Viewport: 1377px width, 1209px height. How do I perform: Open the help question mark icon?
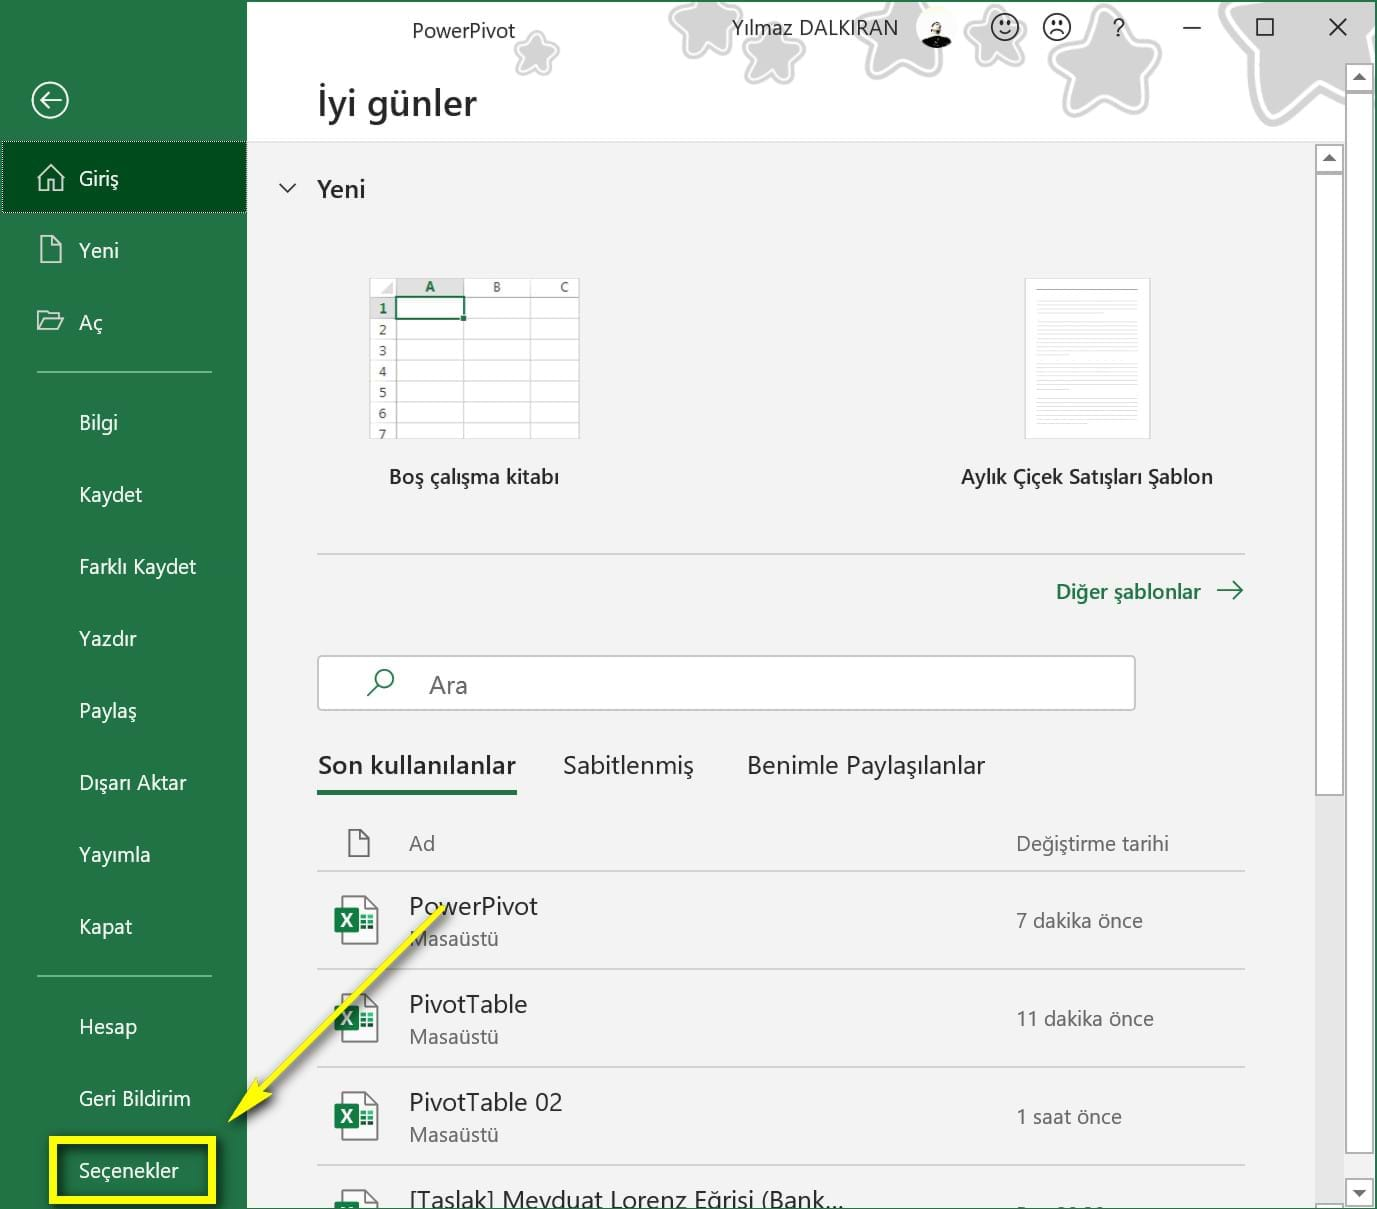point(1119,28)
